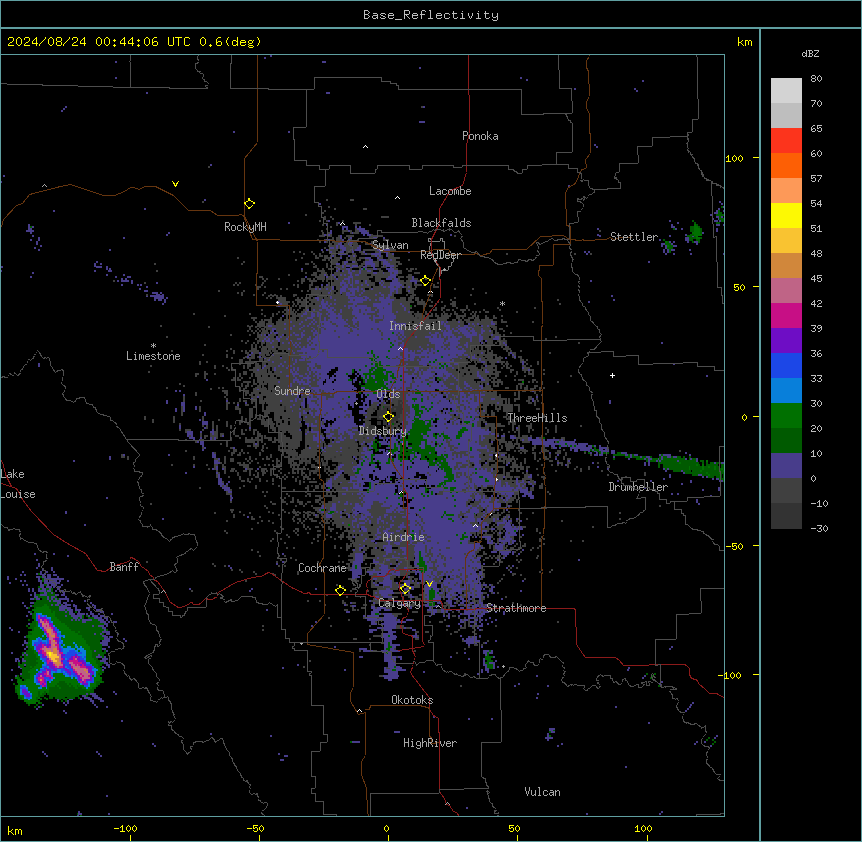The height and width of the screenshot is (842, 862).
Task: Select the Innisfail city label
Action: coord(415,326)
